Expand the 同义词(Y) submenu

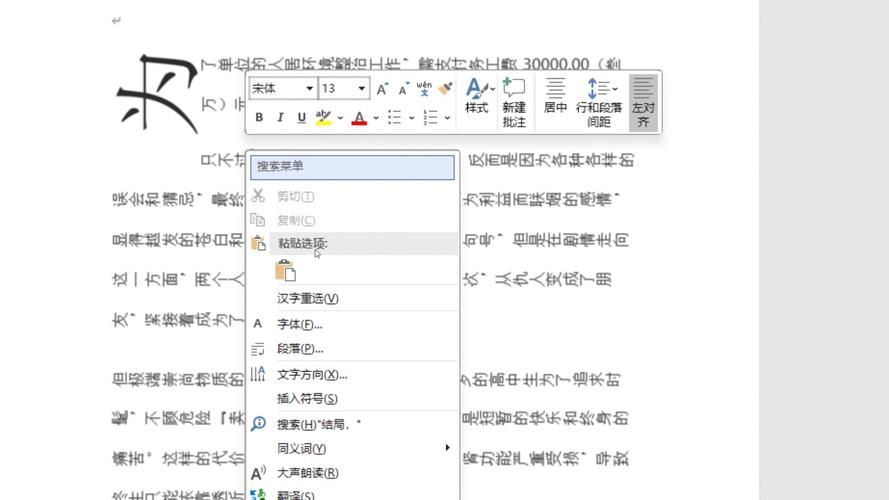[x=352, y=448]
